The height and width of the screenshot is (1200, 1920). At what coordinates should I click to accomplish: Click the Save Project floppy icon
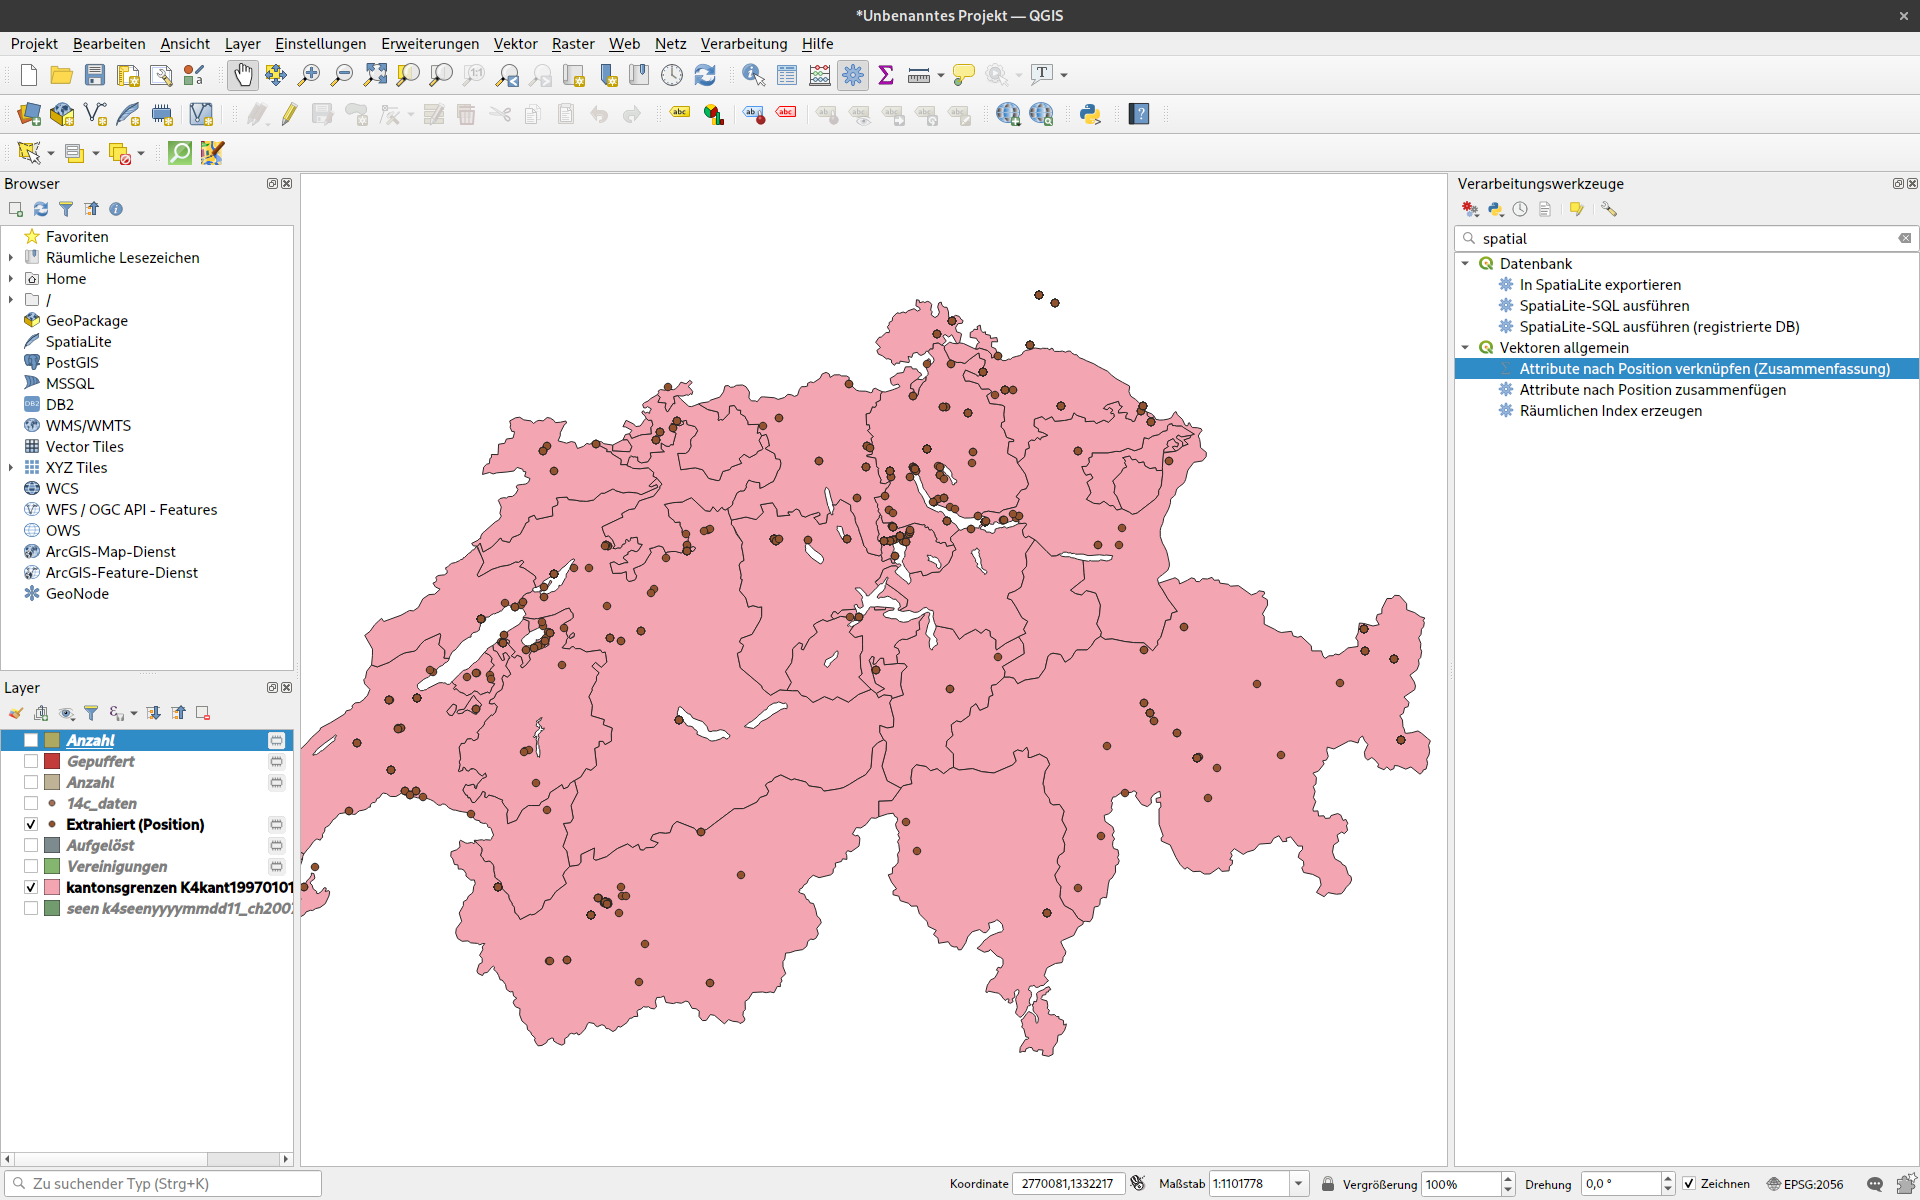coord(95,75)
